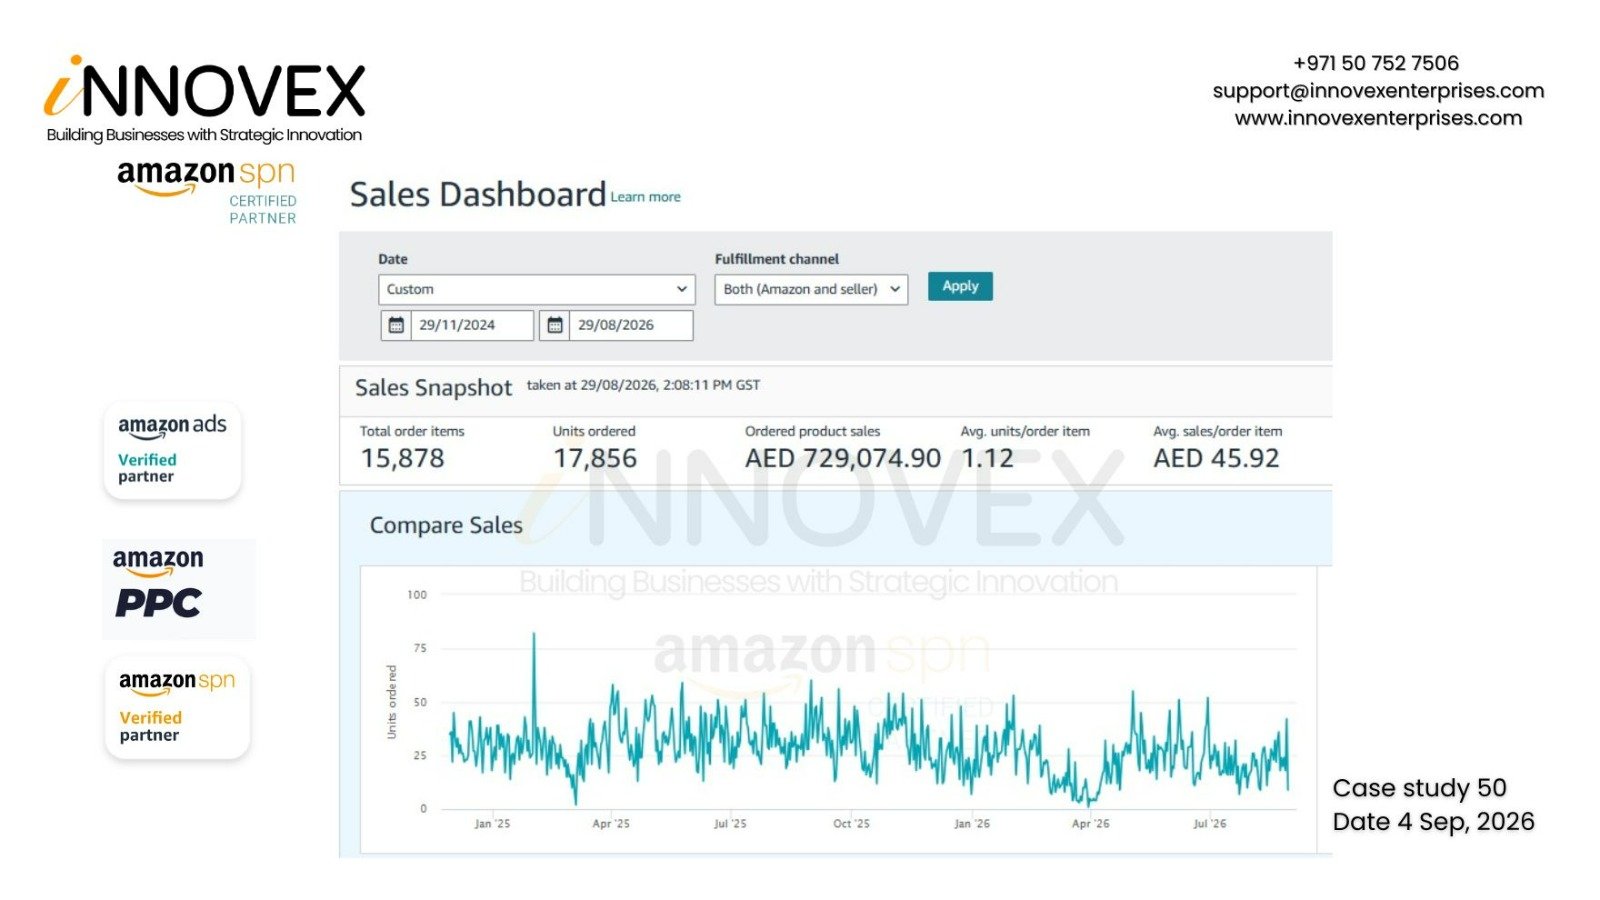
Task: Click the y-axis label 100
Action: pos(417,595)
